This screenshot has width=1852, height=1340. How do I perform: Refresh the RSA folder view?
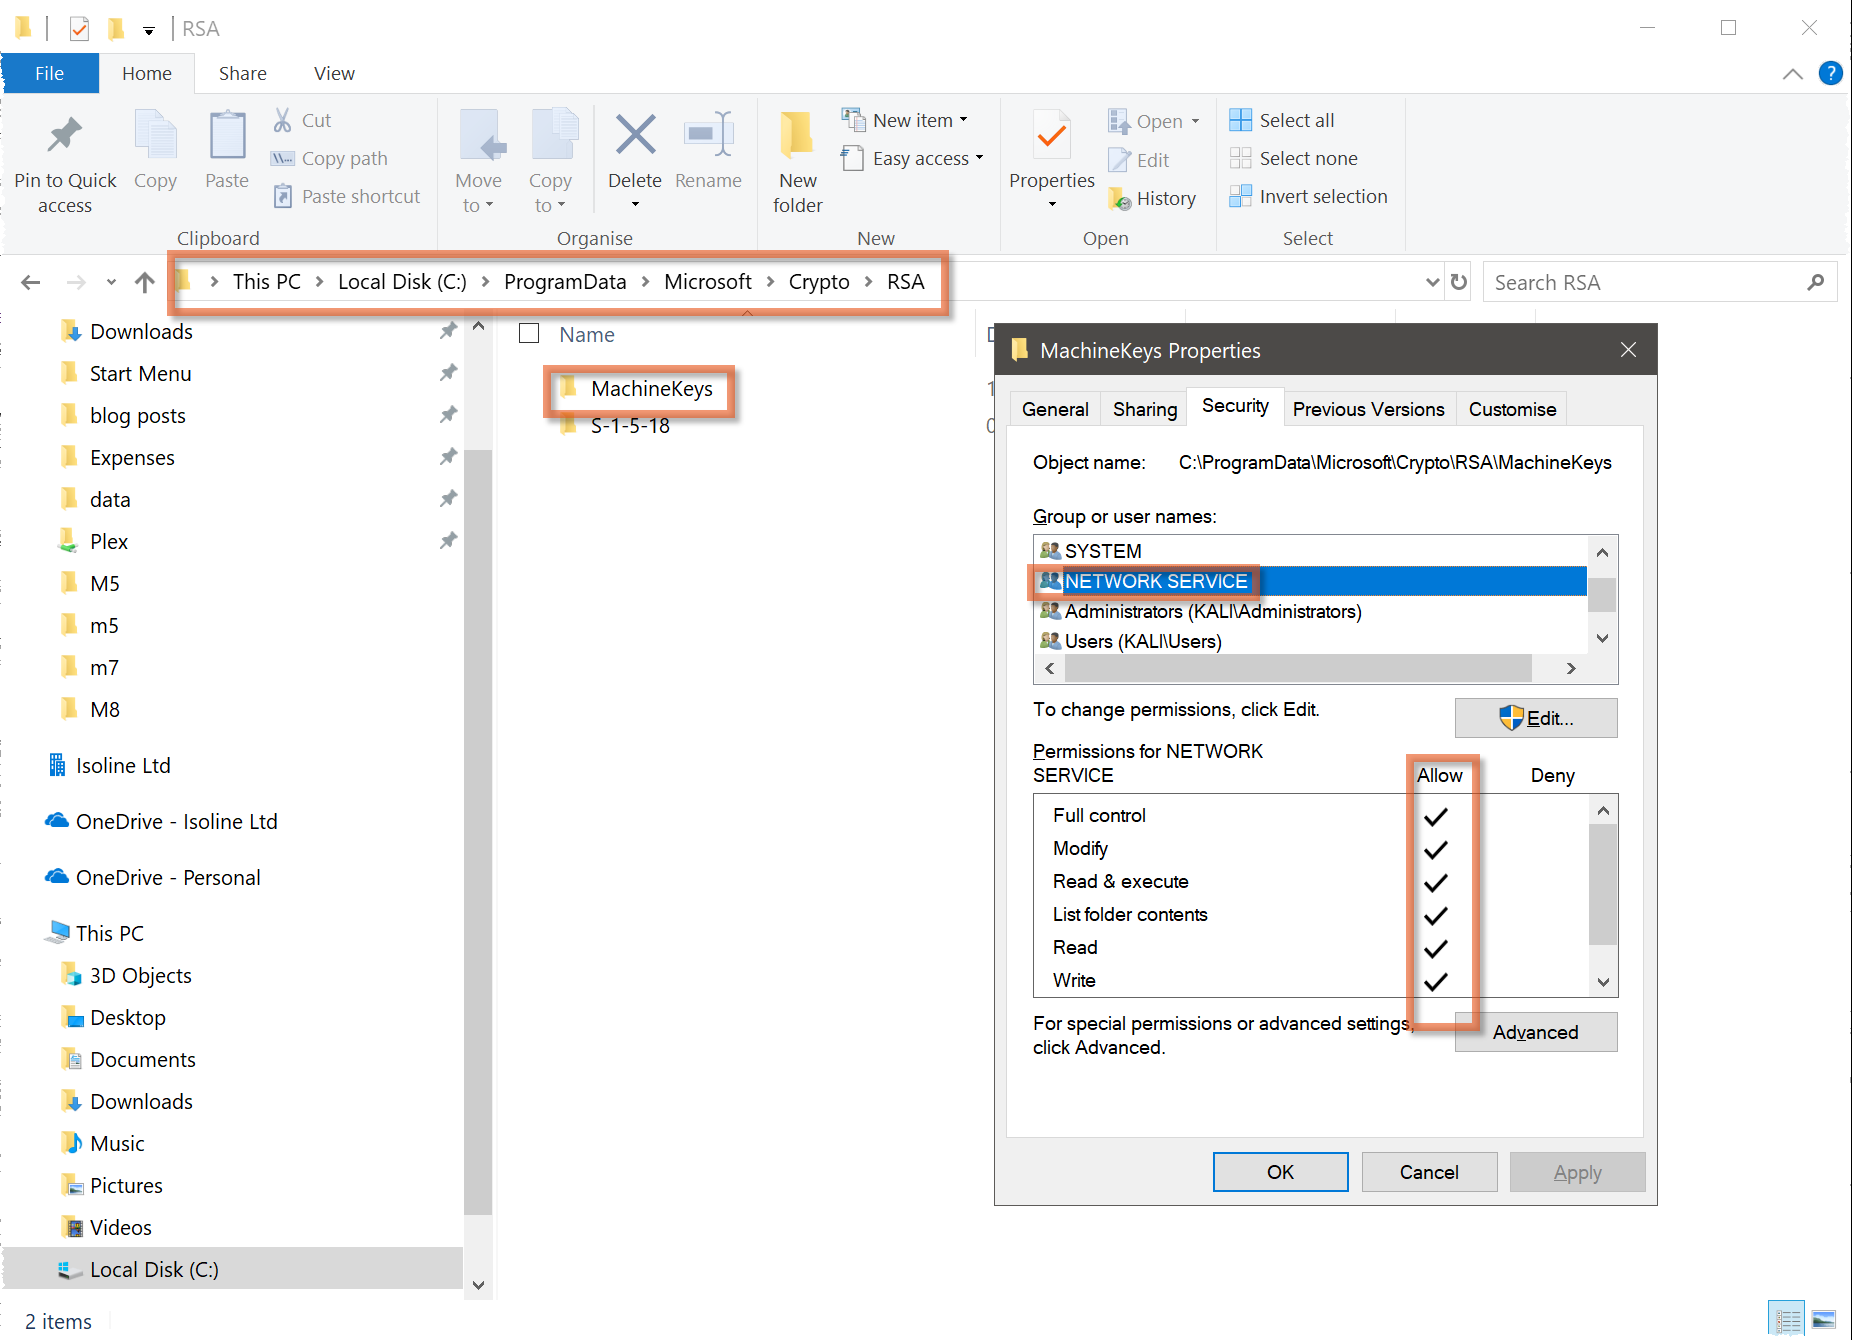1459,282
